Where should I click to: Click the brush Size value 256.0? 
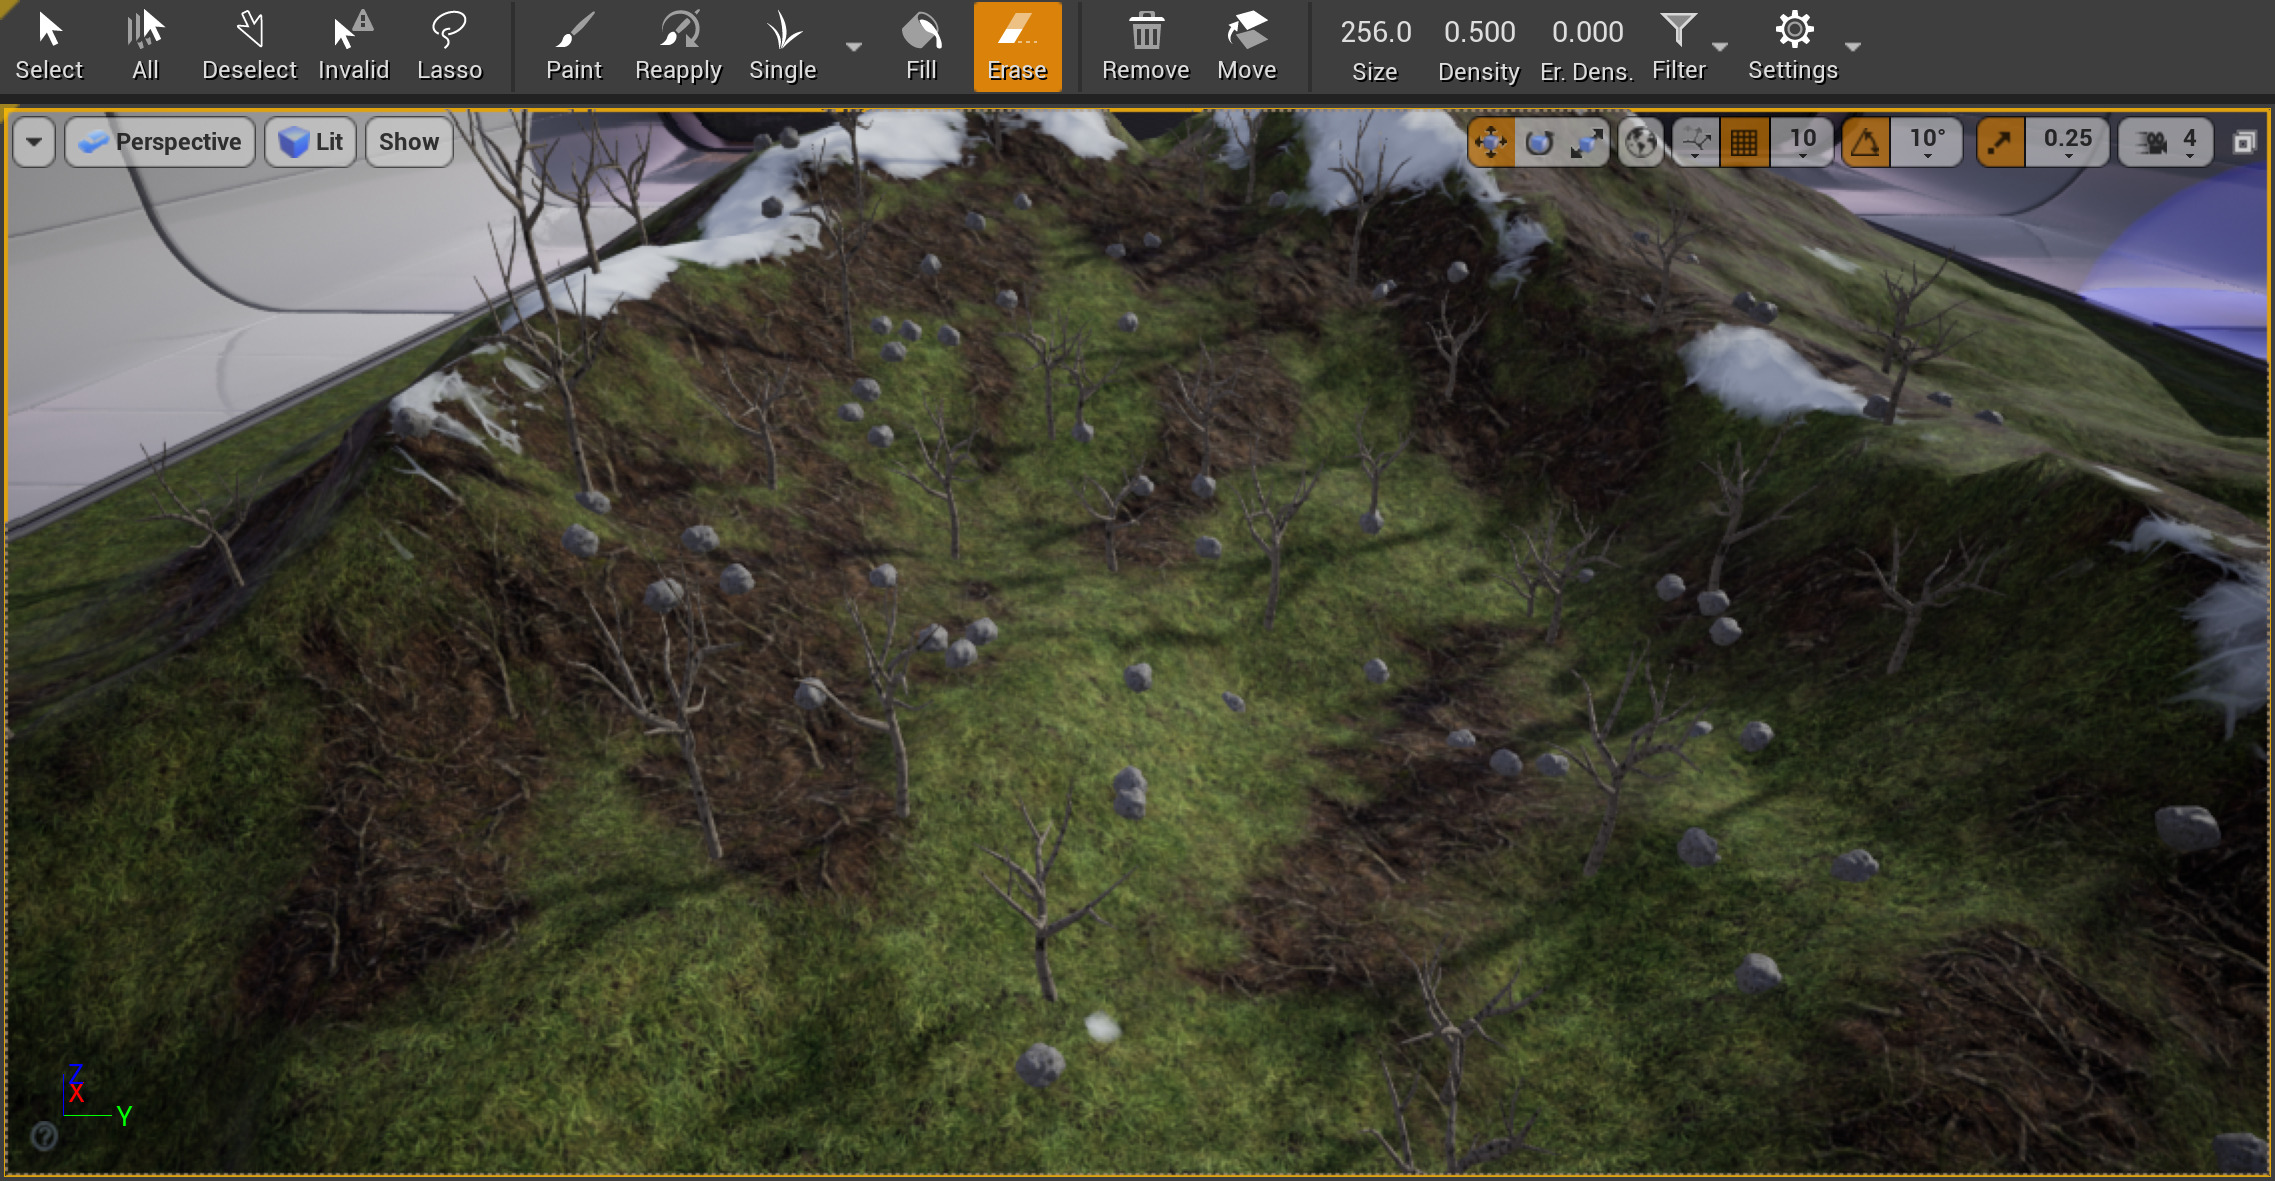1375,32
